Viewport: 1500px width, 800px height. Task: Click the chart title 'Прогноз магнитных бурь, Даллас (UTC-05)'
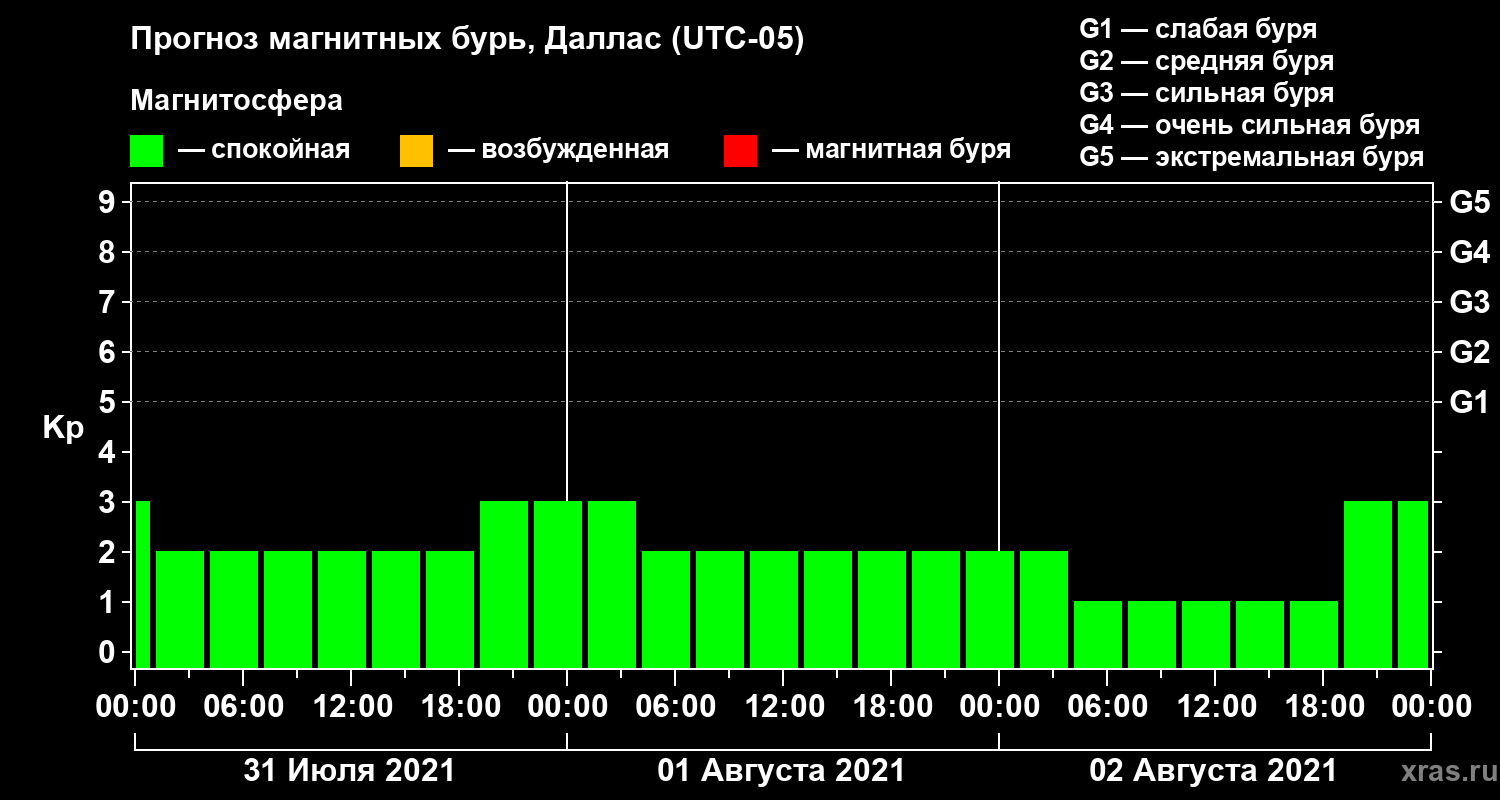click(467, 40)
